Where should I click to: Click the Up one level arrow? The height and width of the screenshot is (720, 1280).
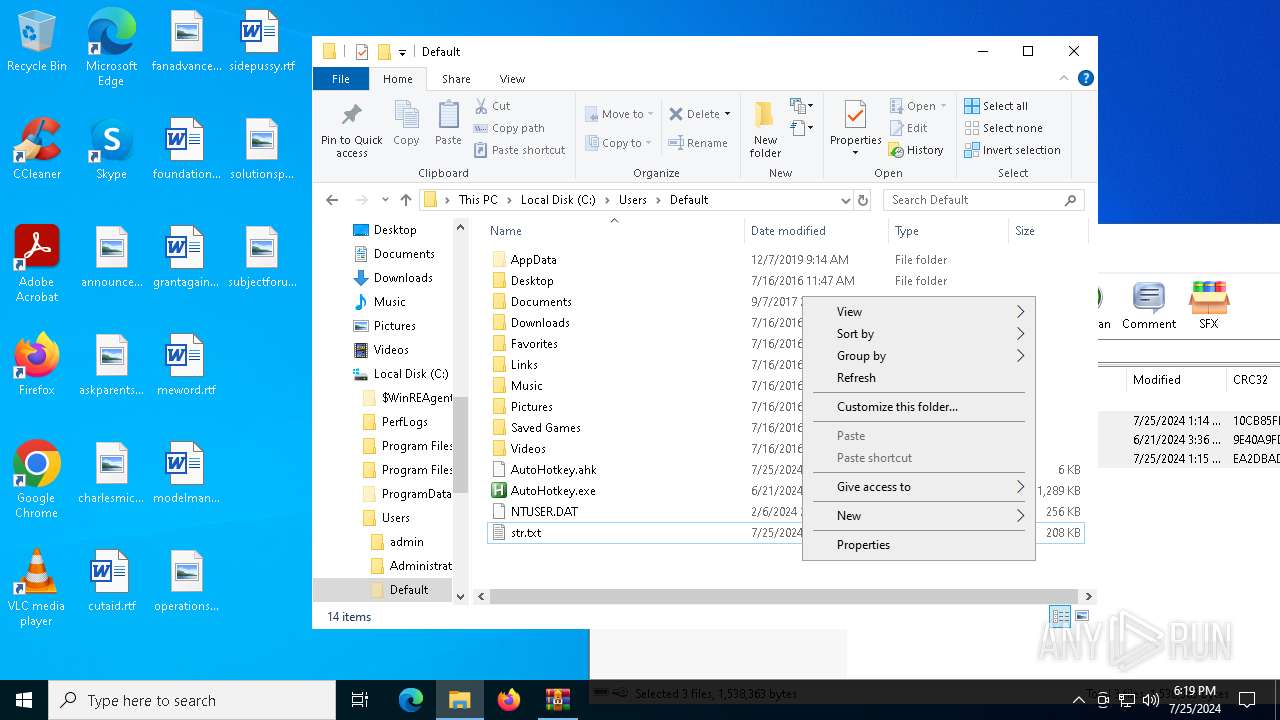[x=405, y=200]
